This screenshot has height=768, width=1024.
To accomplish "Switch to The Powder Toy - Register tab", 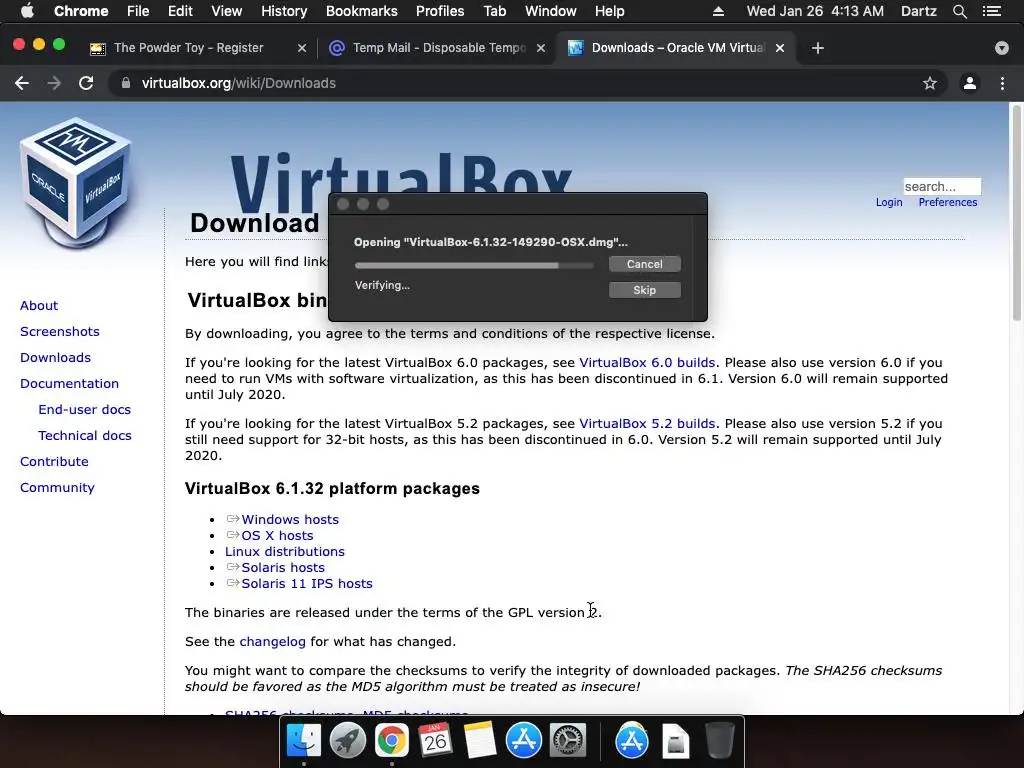I will [x=188, y=48].
